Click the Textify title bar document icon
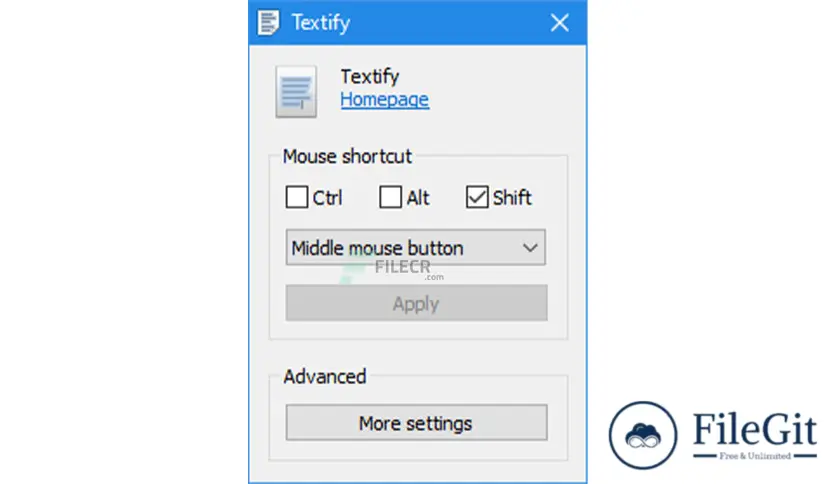 (x=268, y=23)
